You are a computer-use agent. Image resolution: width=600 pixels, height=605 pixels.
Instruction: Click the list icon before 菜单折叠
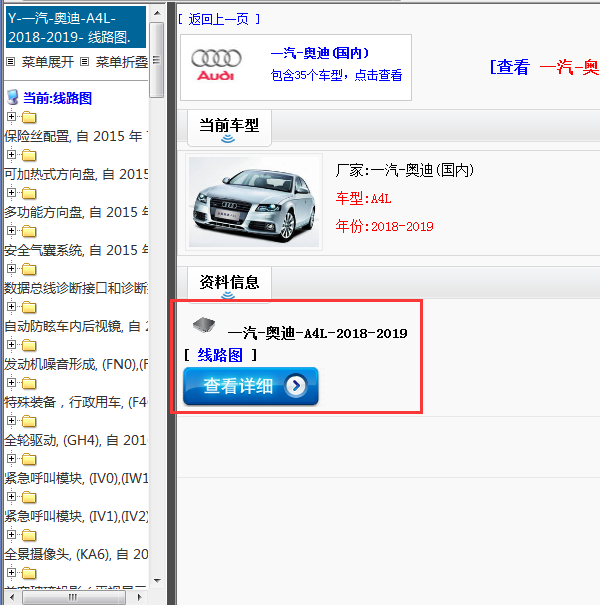point(85,62)
